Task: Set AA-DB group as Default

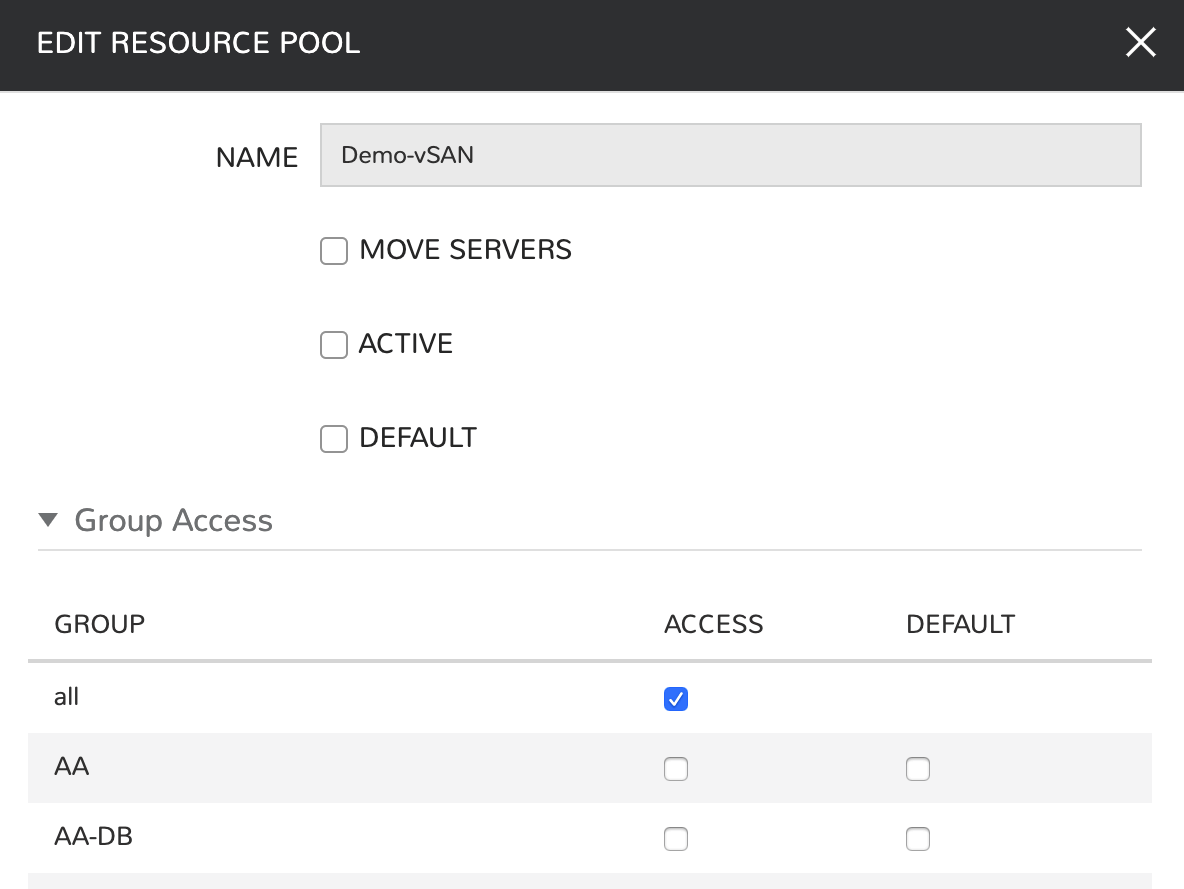Action: coord(918,839)
